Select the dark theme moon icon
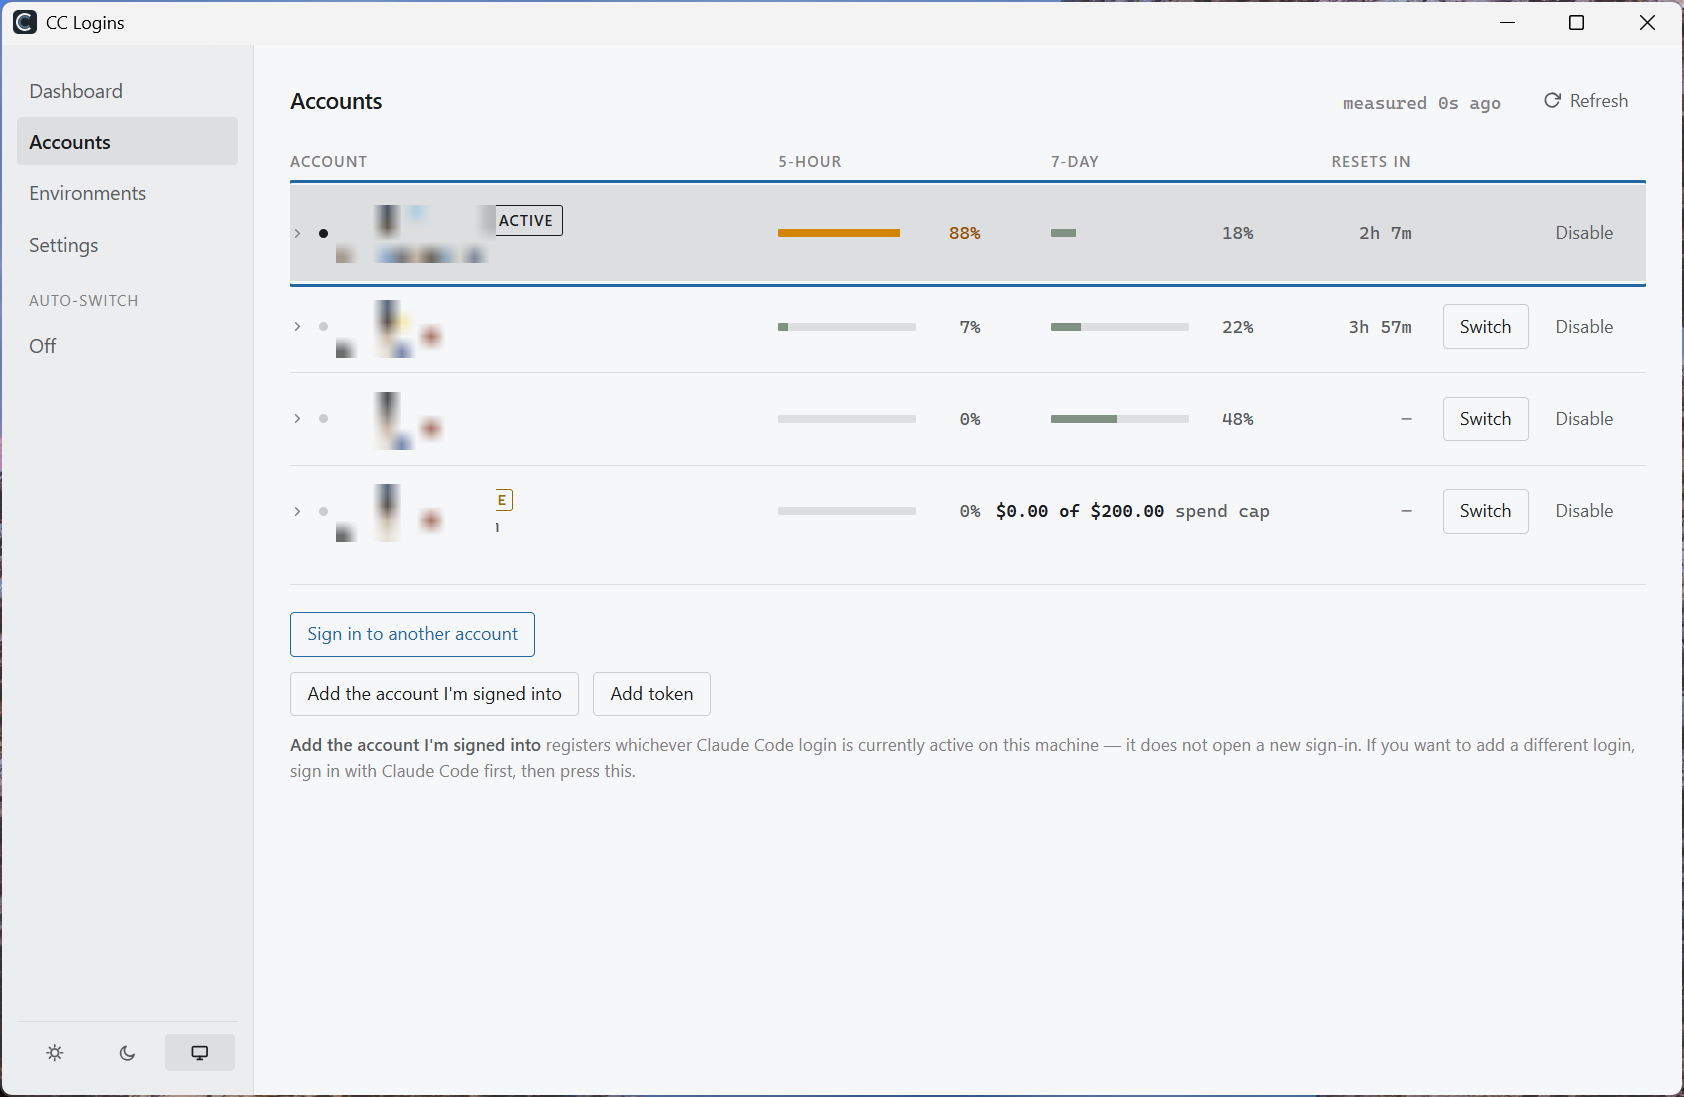1684x1097 pixels. (127, 1053)
